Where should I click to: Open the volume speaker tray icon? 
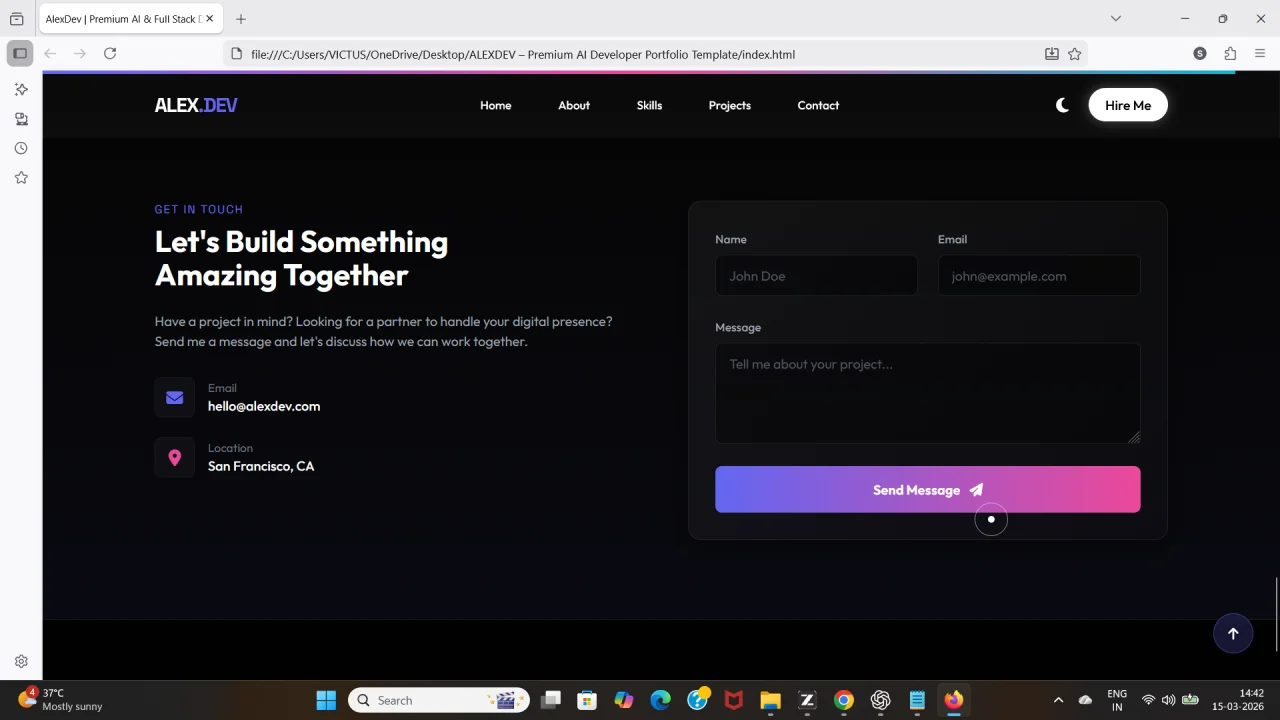pos(1168,700)
